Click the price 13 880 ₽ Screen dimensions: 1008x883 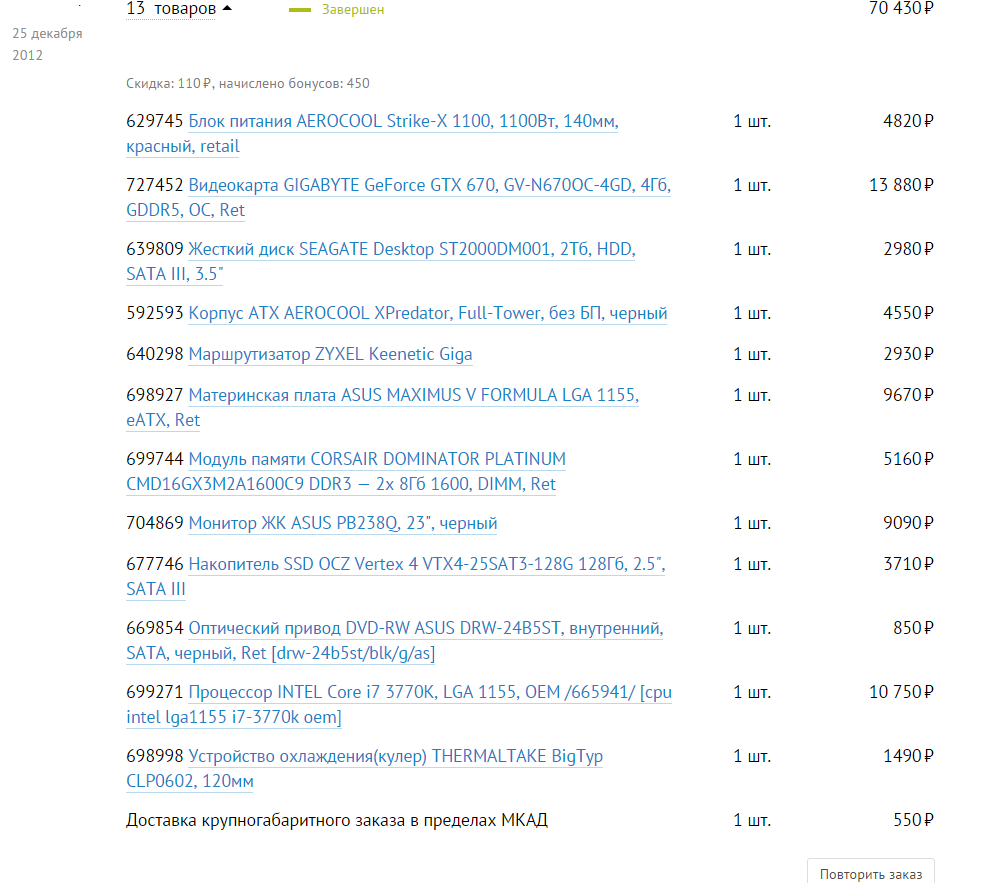coord(901,186)
